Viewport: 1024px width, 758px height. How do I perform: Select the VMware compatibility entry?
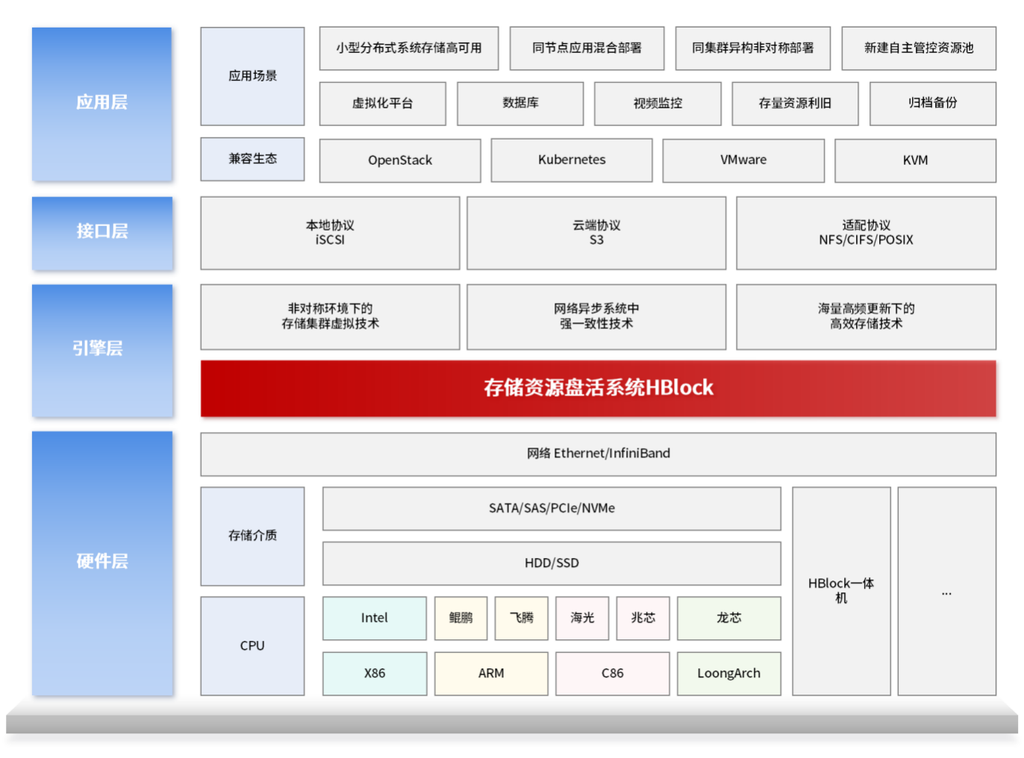click(x=744, y=160)
